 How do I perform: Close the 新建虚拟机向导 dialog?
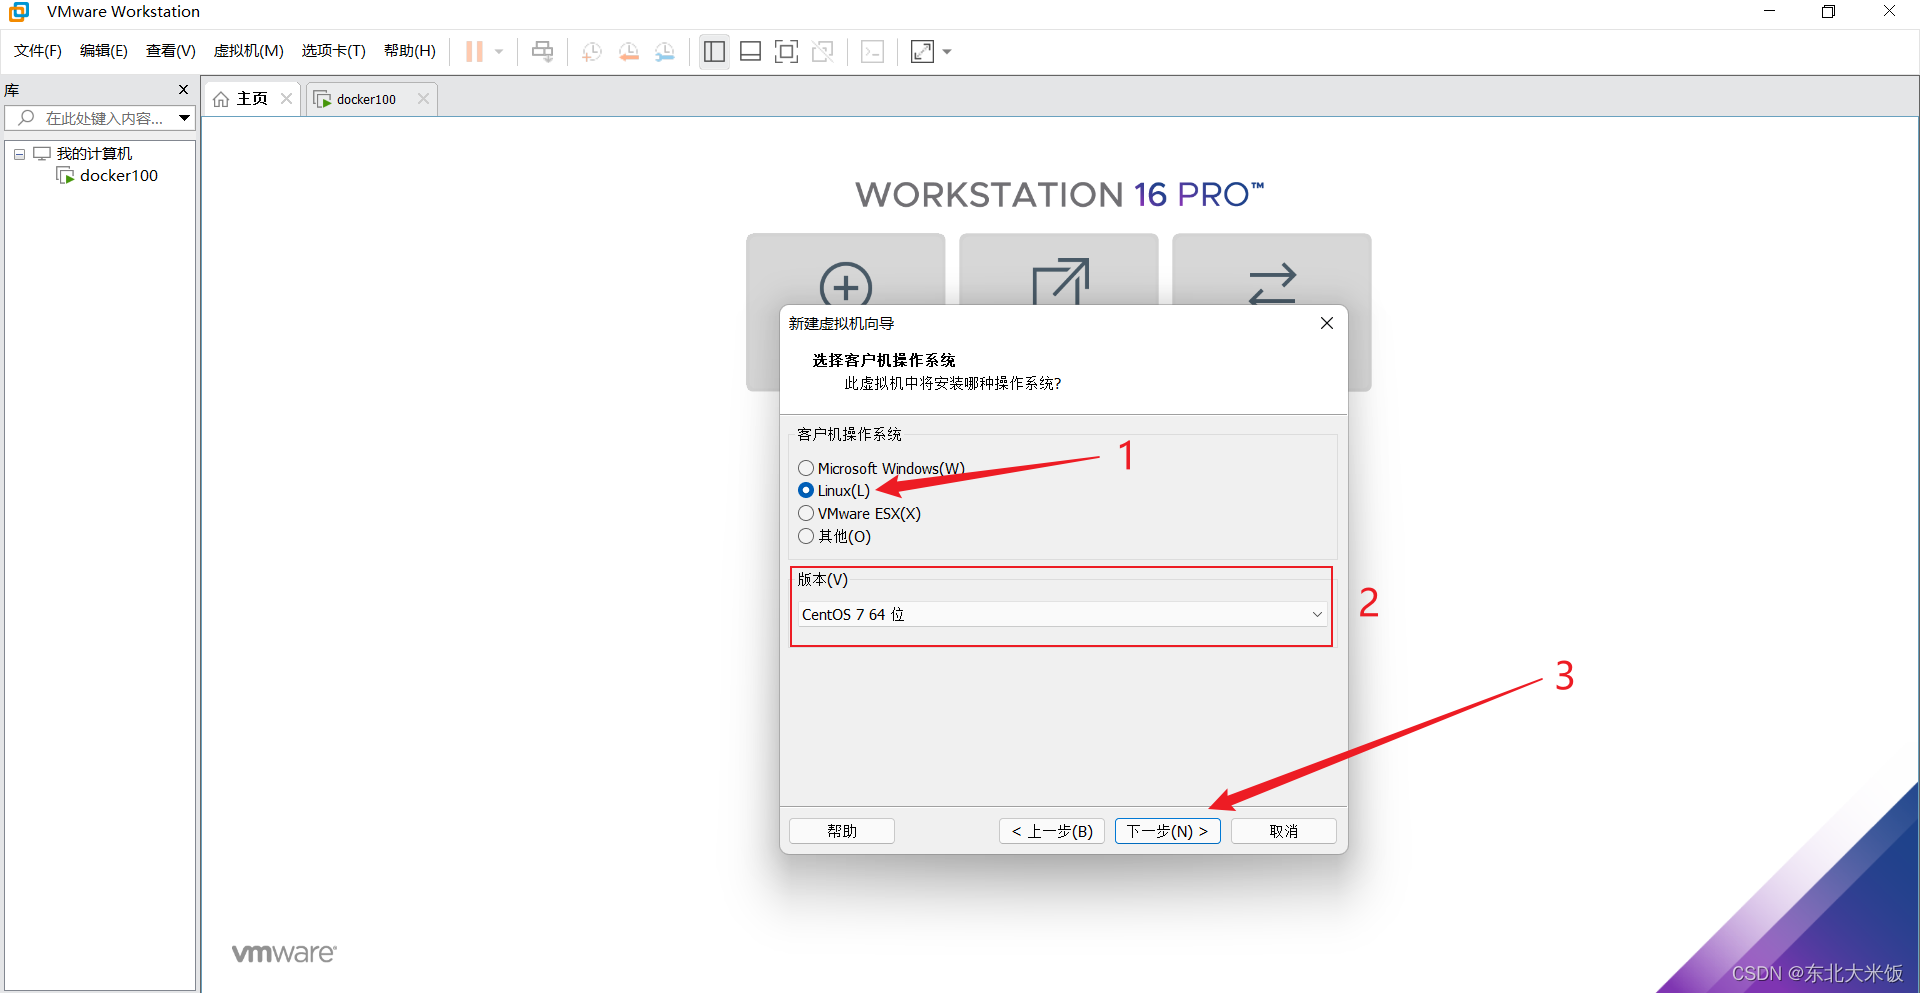[x=1327, y=323]
